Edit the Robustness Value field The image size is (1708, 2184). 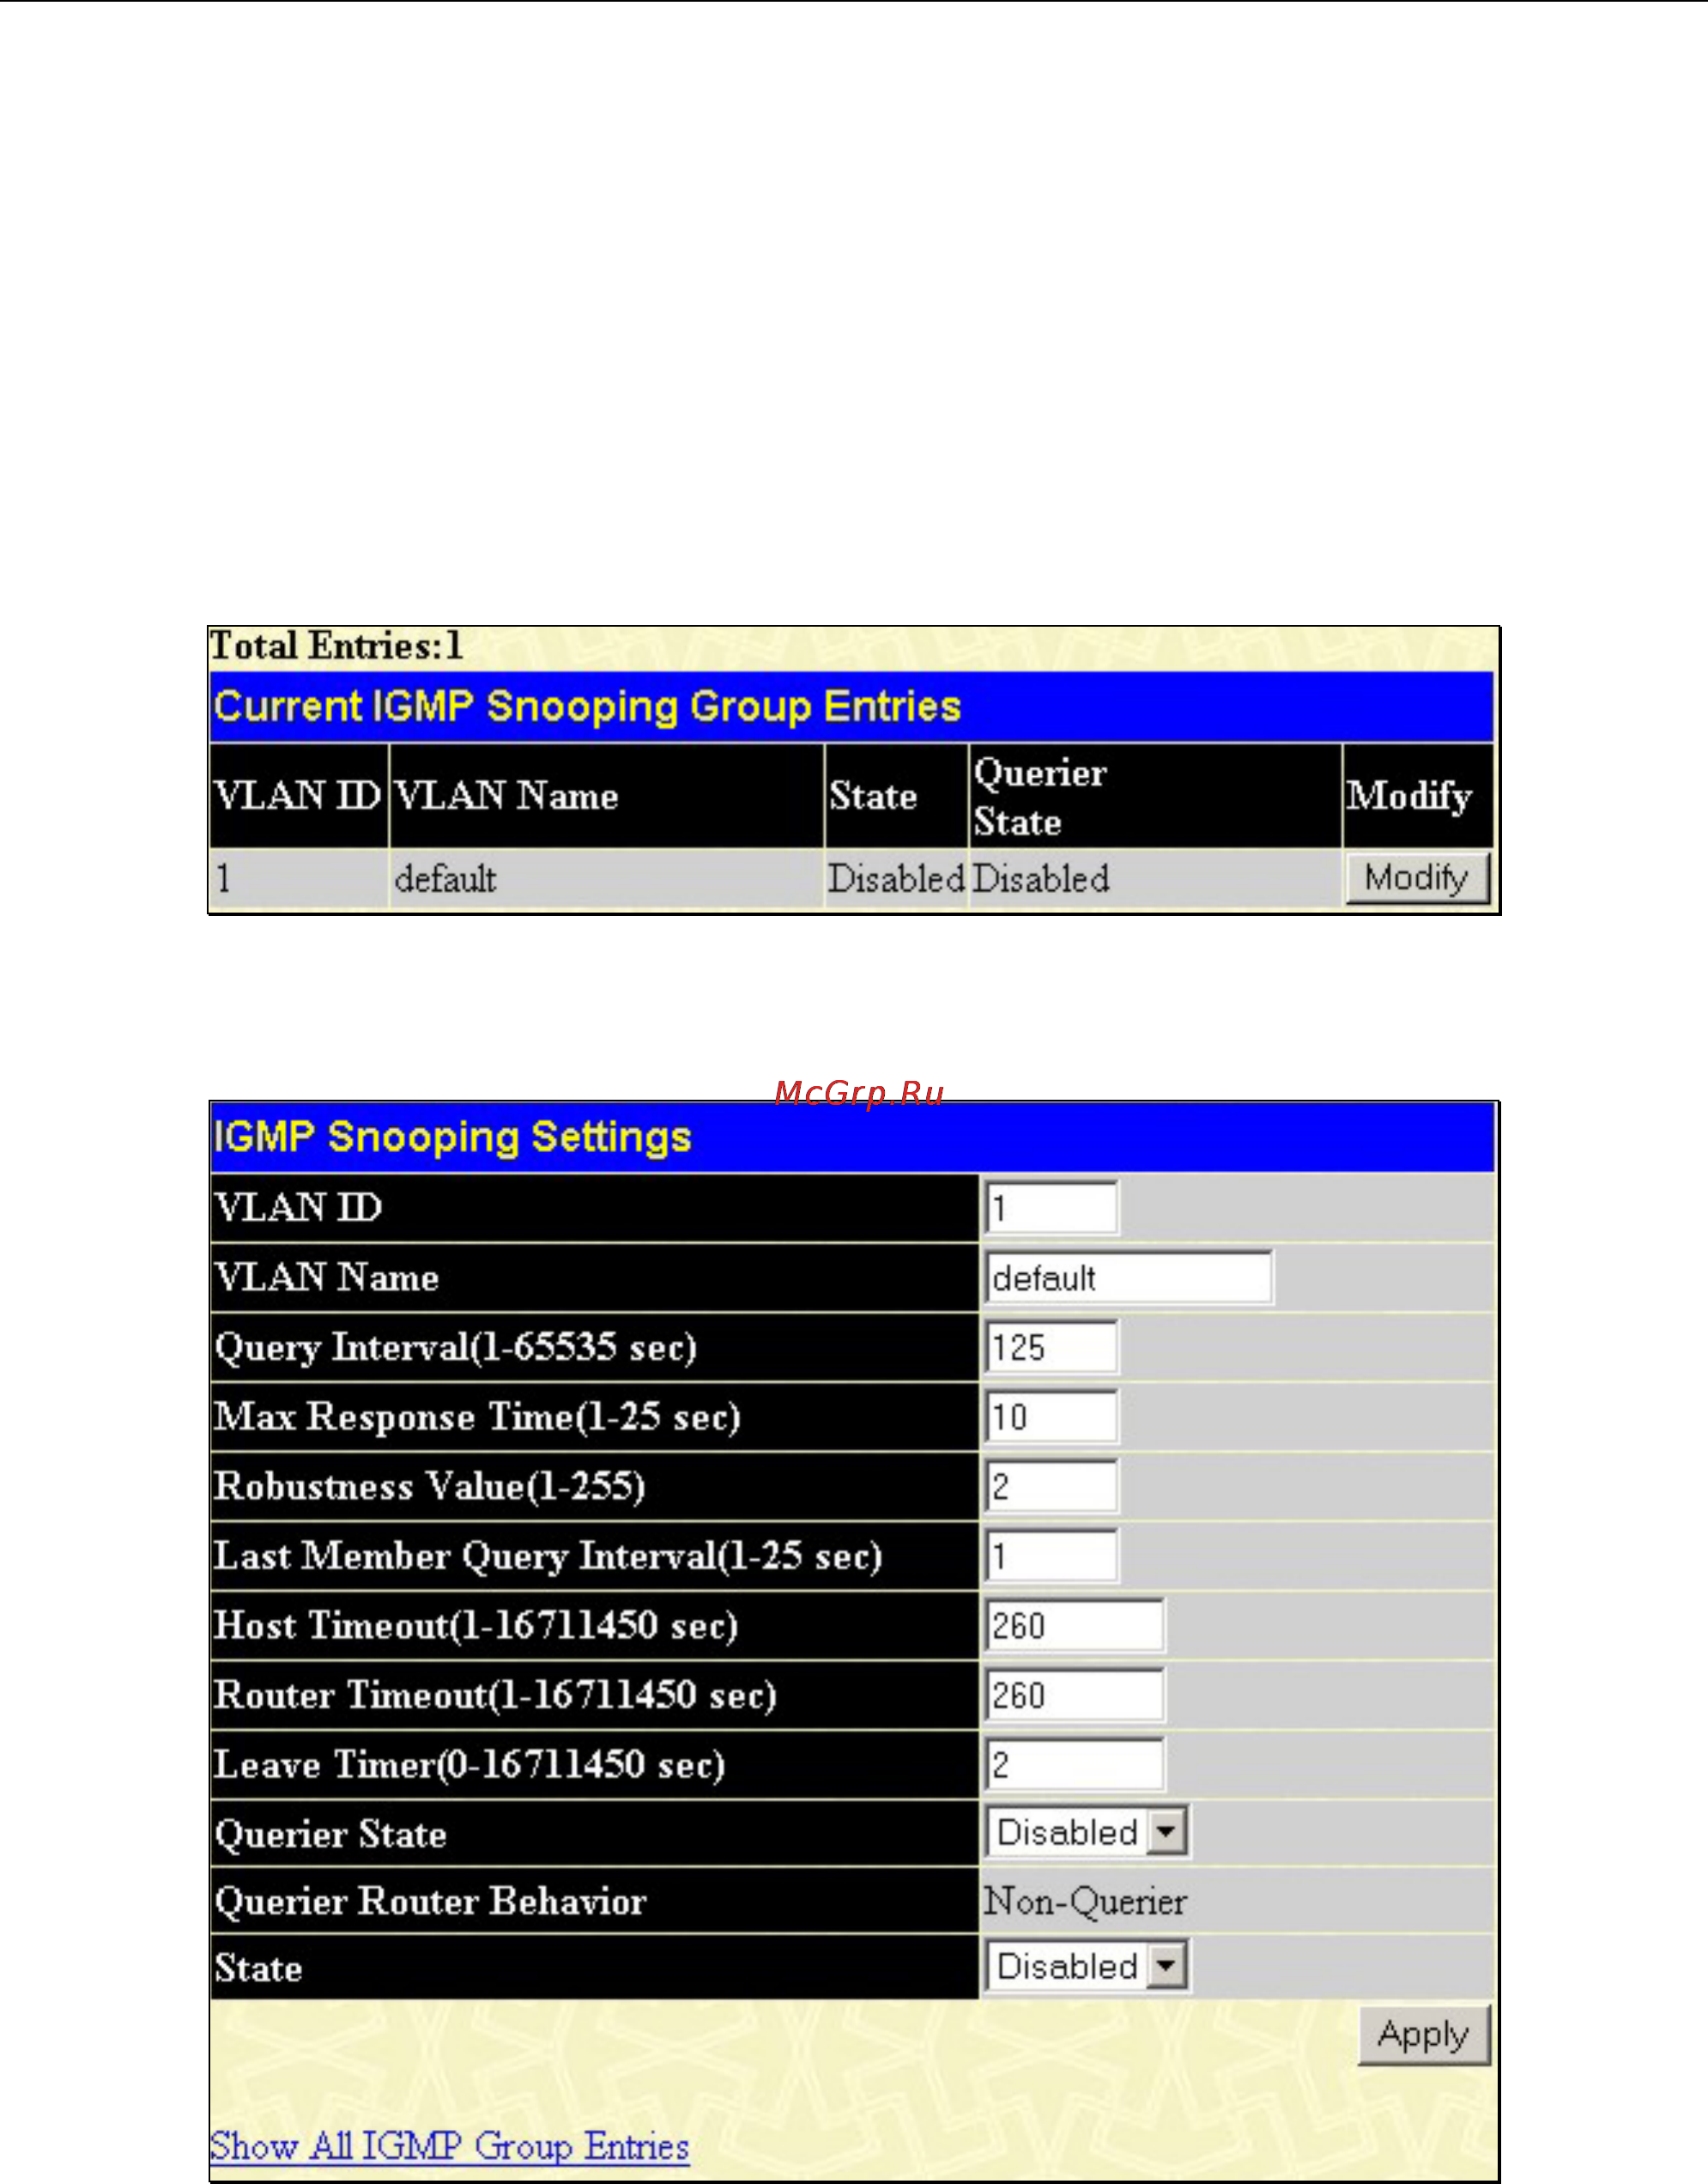pos(1051,1486)
